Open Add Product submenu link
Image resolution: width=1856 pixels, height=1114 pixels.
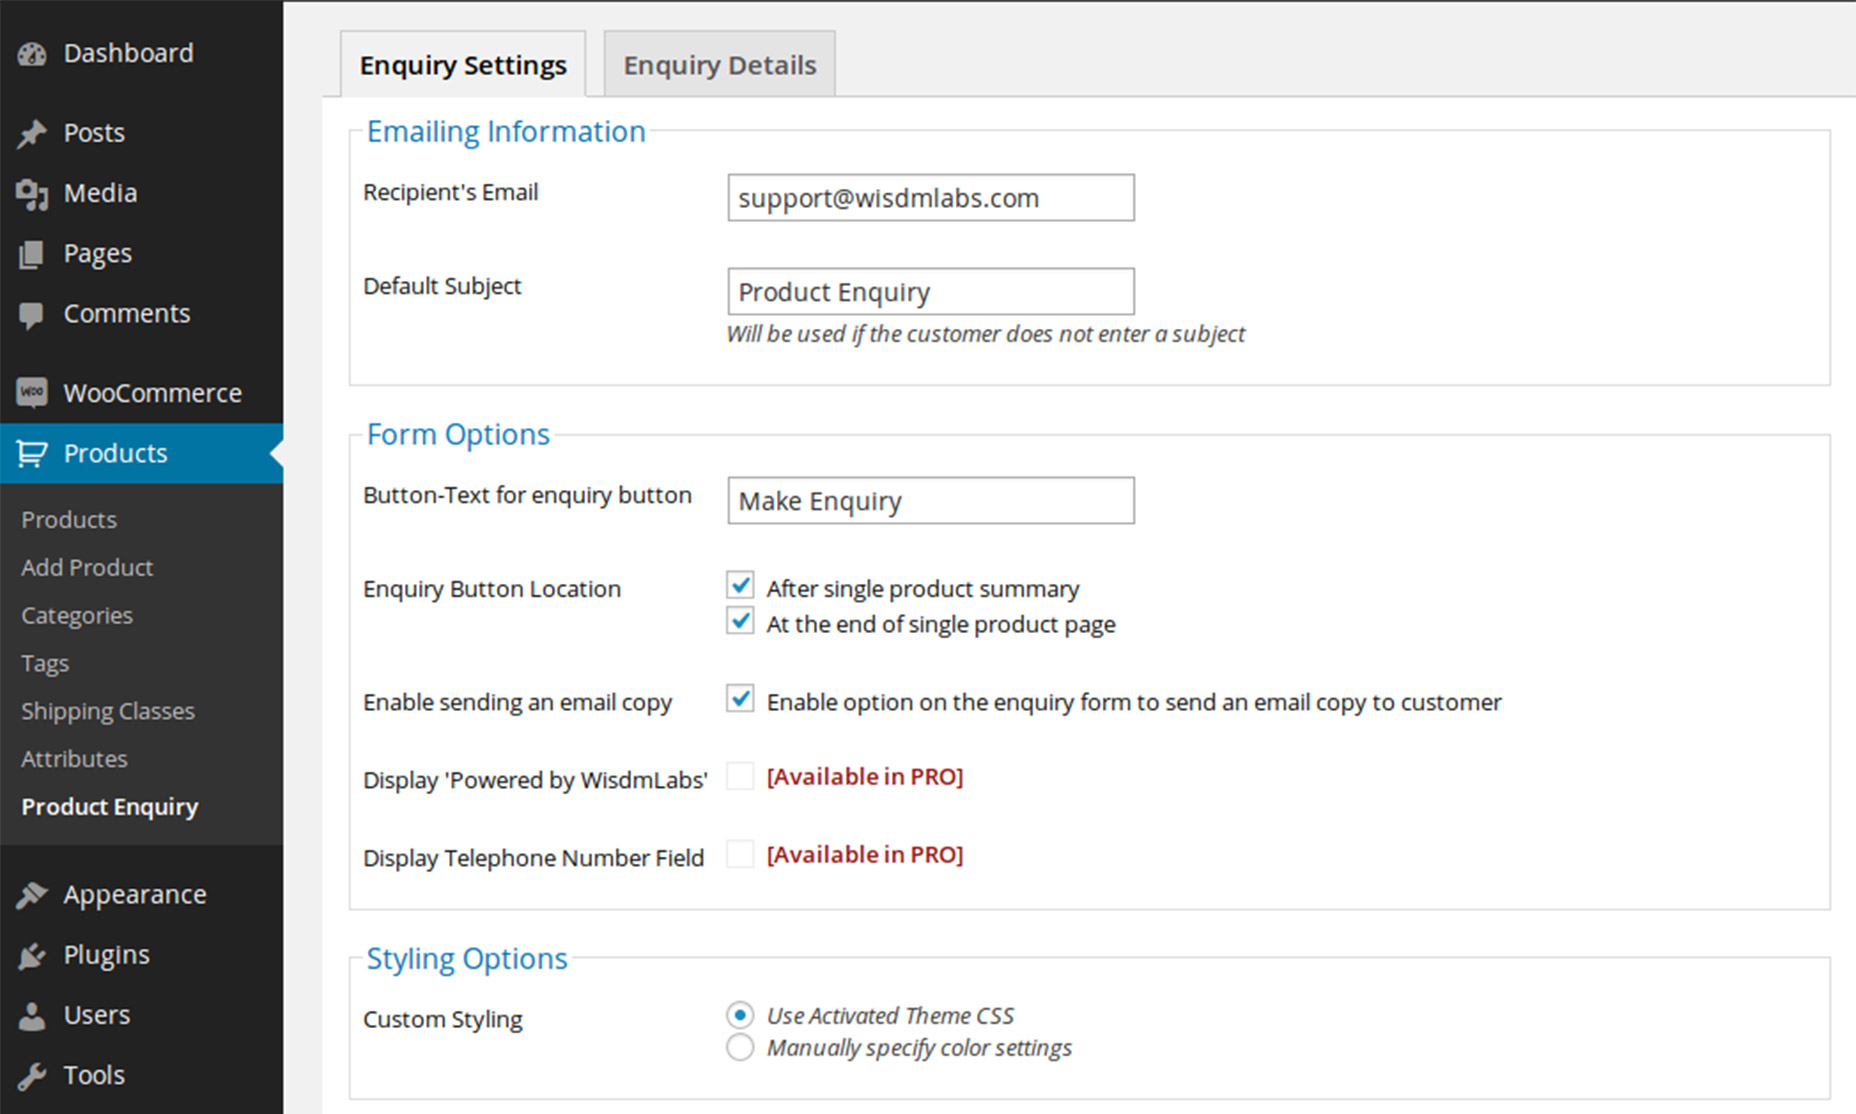(x=87, y=567)
